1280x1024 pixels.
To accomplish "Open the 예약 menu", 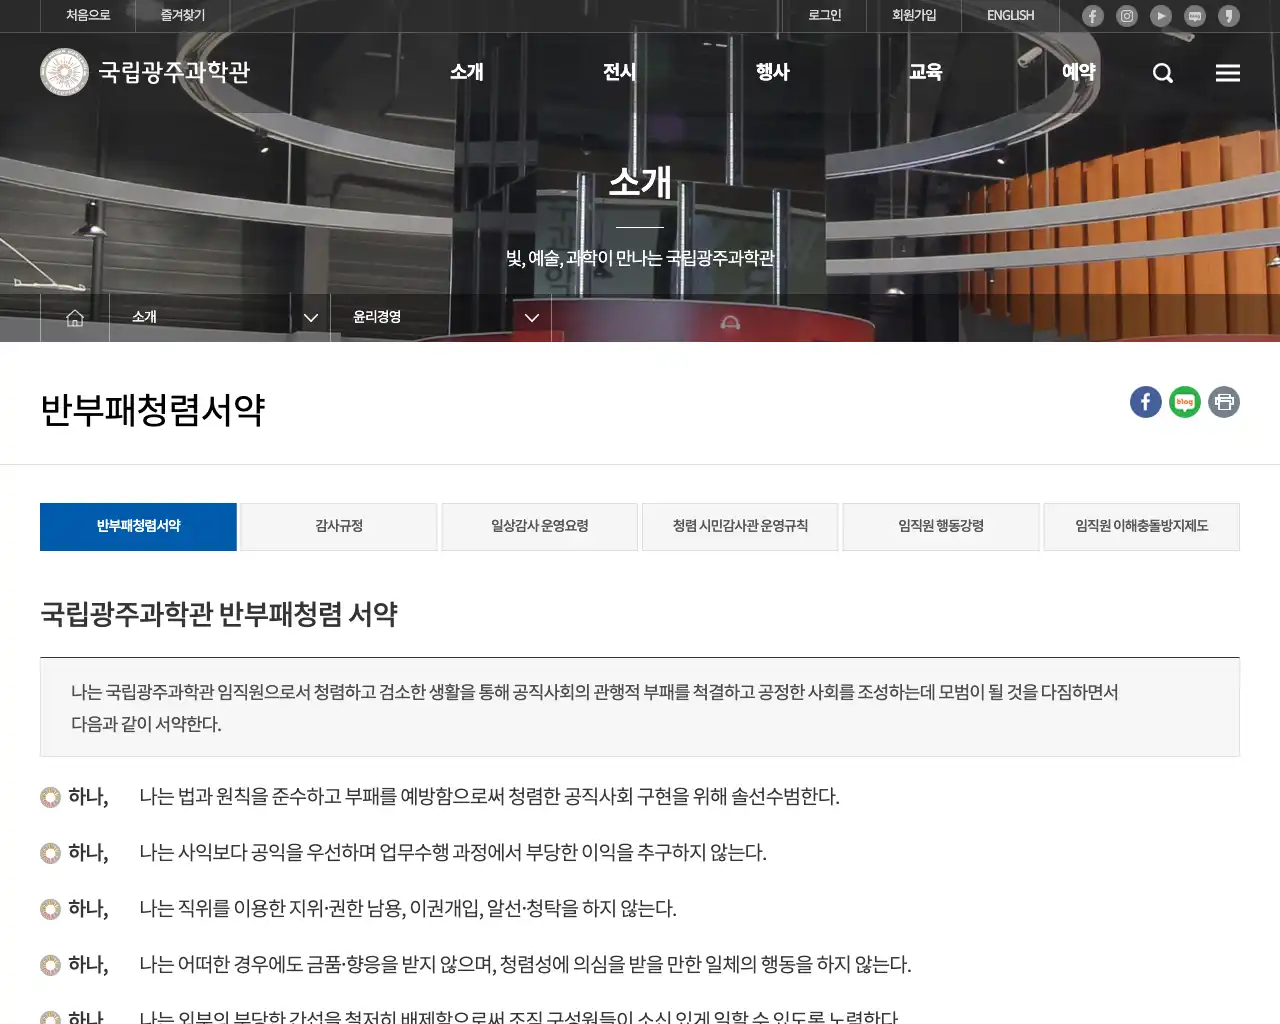I will pos(1079,72).
